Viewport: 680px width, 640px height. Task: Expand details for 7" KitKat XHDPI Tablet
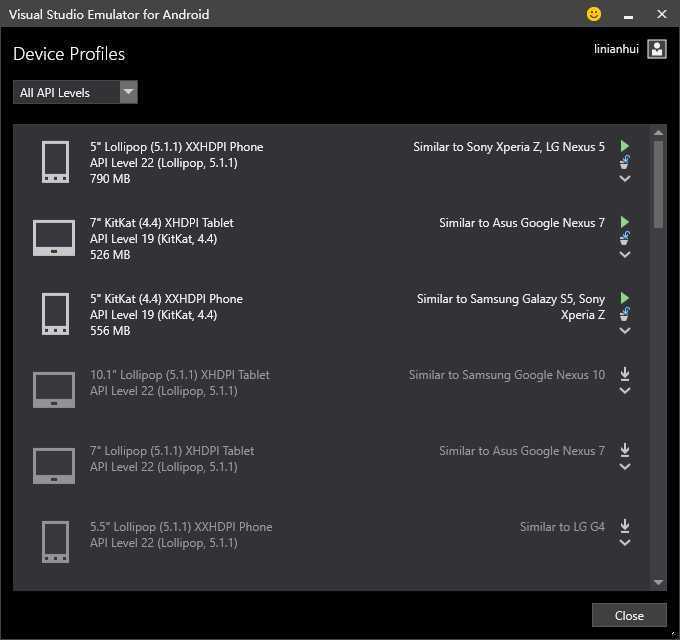tap(625, 255)
